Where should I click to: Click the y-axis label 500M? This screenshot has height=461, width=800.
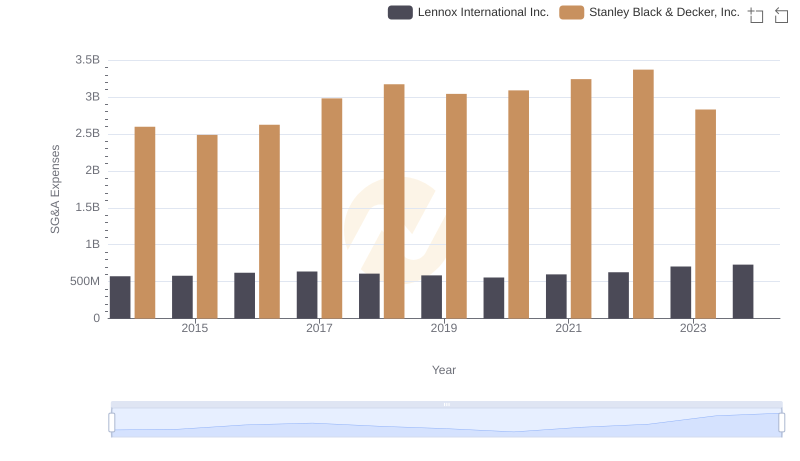[85, 281]
